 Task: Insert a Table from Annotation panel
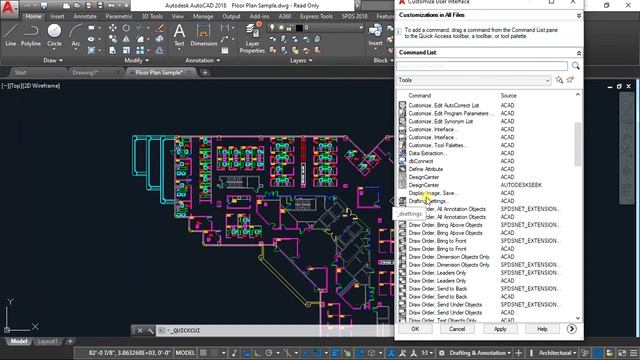coord(225,50)
